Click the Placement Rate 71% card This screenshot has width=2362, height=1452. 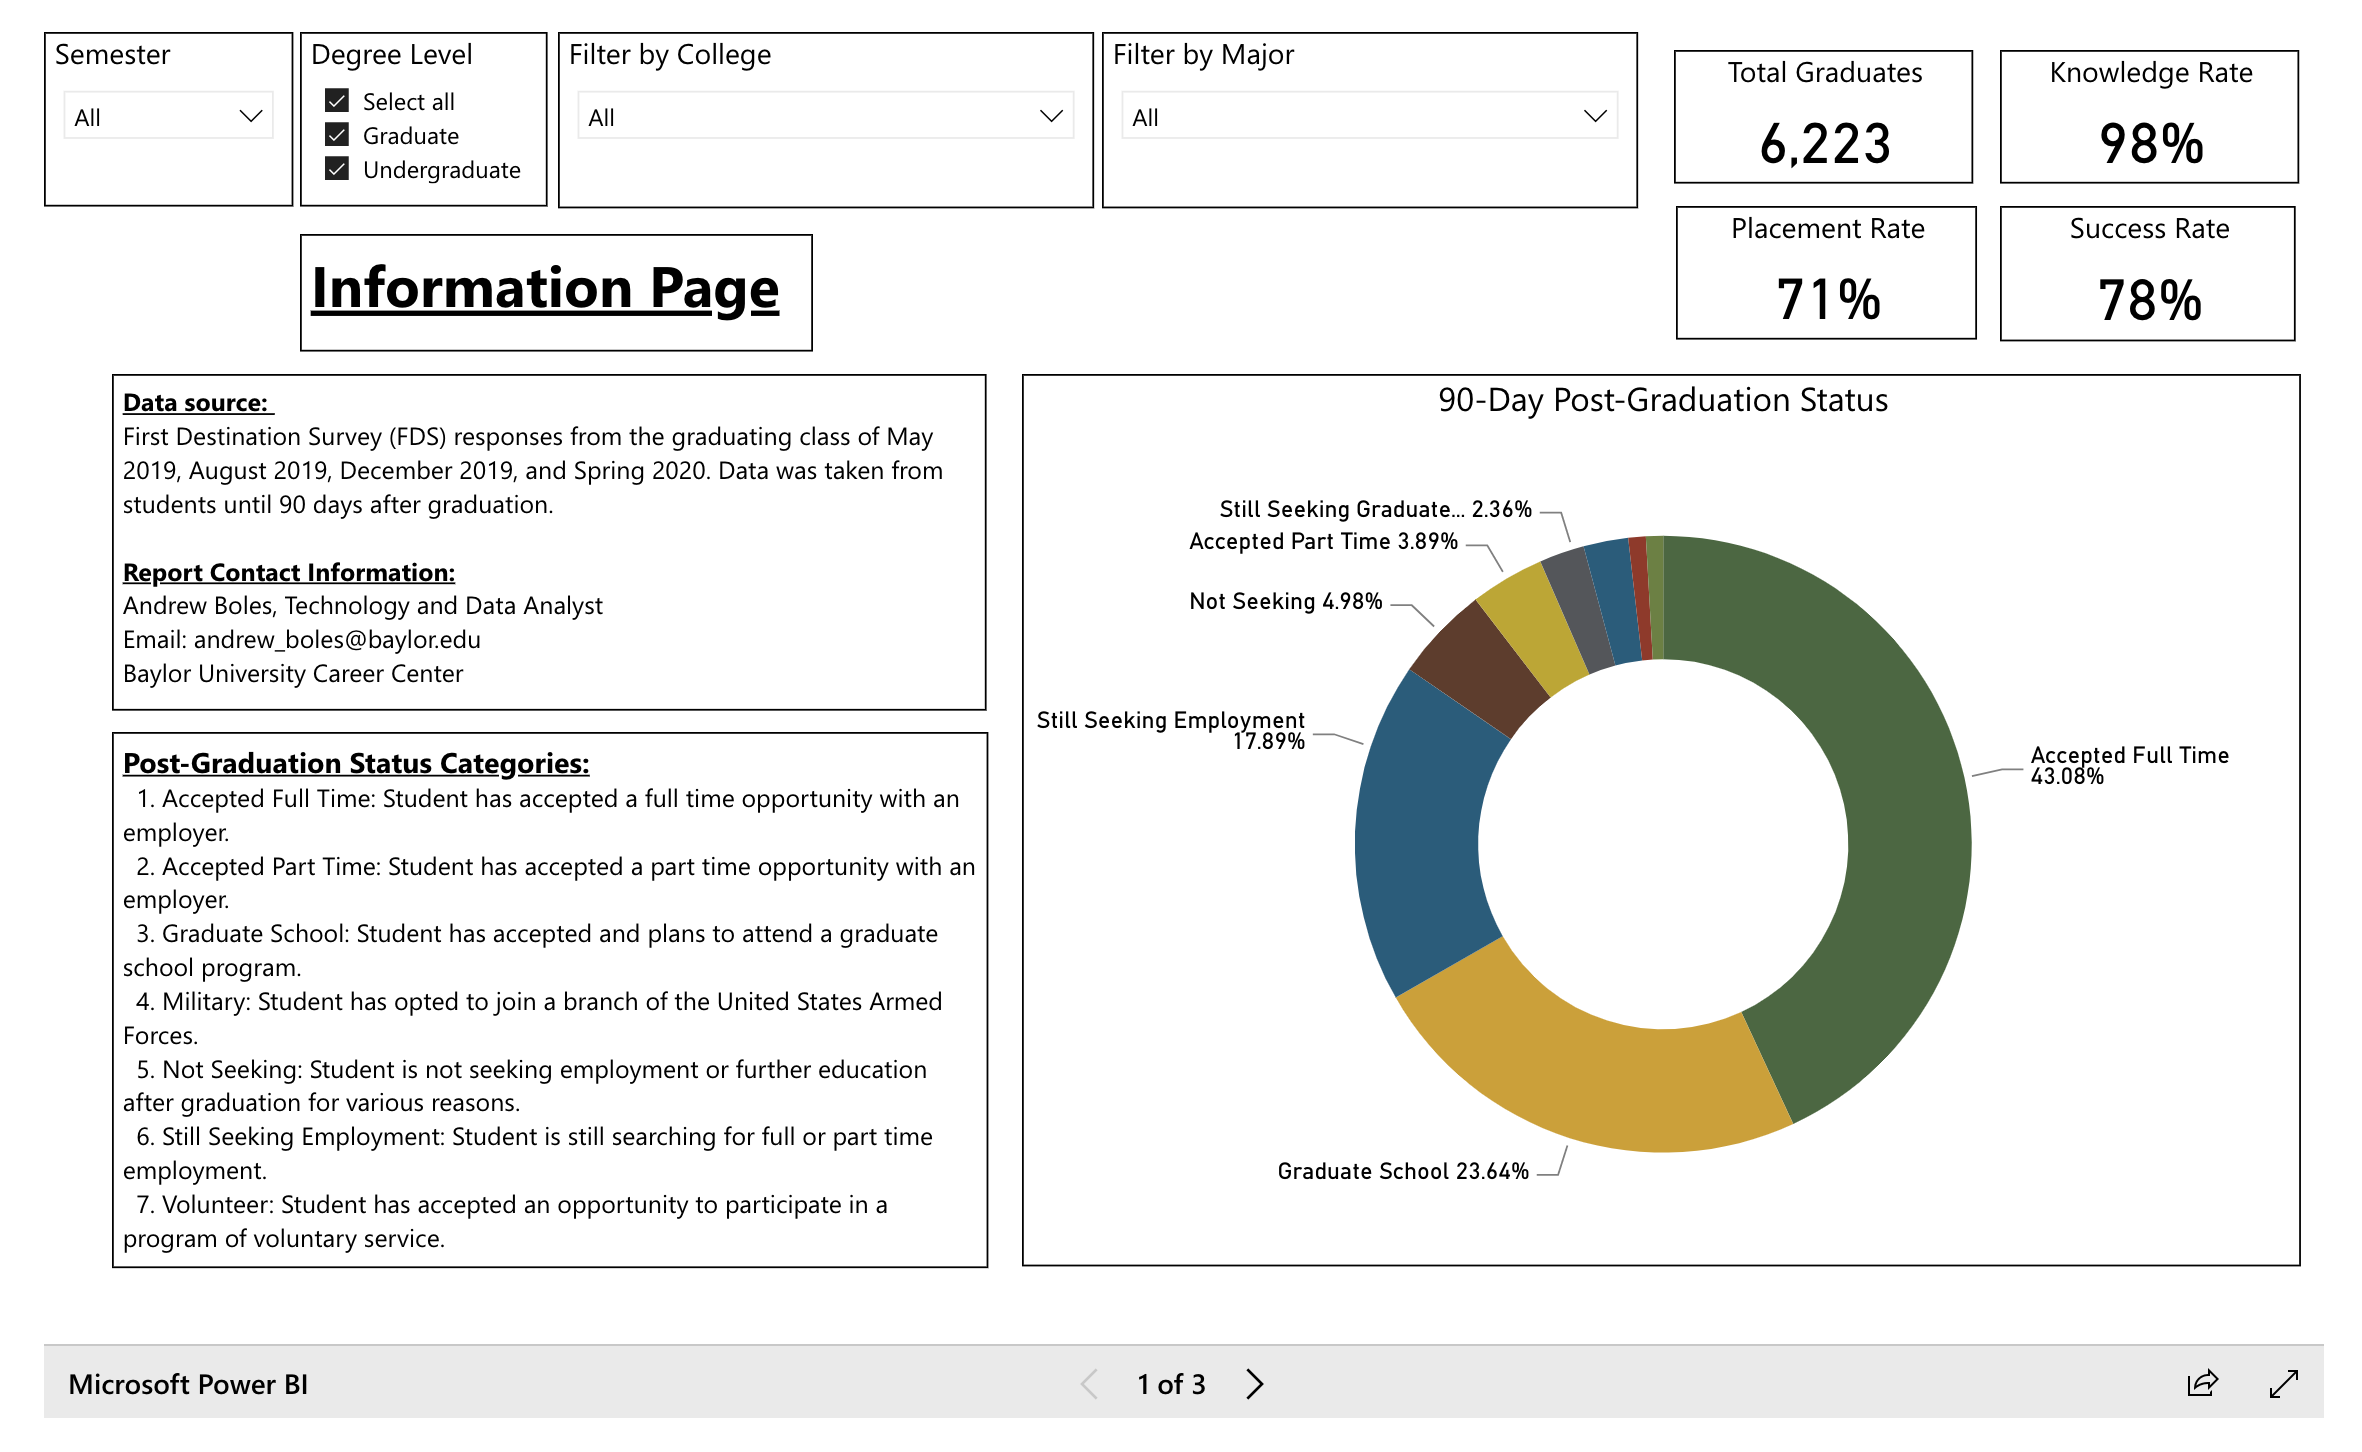click(x=1826, y=273)
